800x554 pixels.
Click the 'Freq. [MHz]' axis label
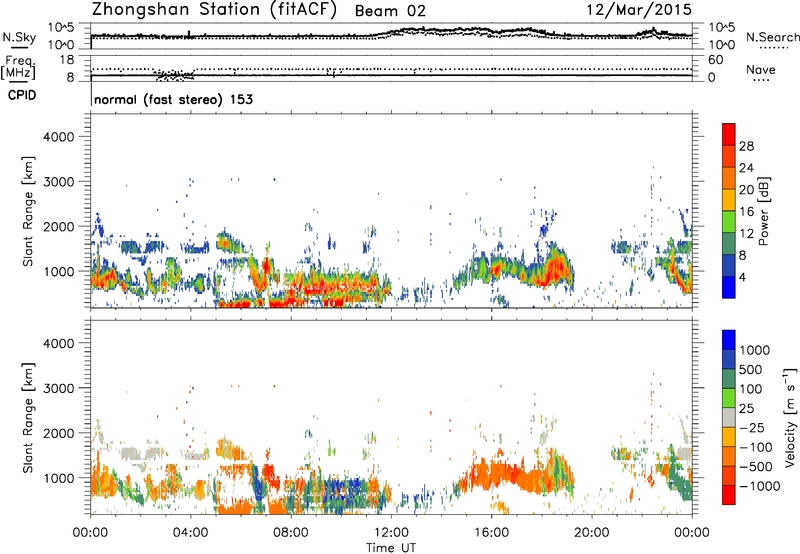pyautogui.click(x=18, y=67)
